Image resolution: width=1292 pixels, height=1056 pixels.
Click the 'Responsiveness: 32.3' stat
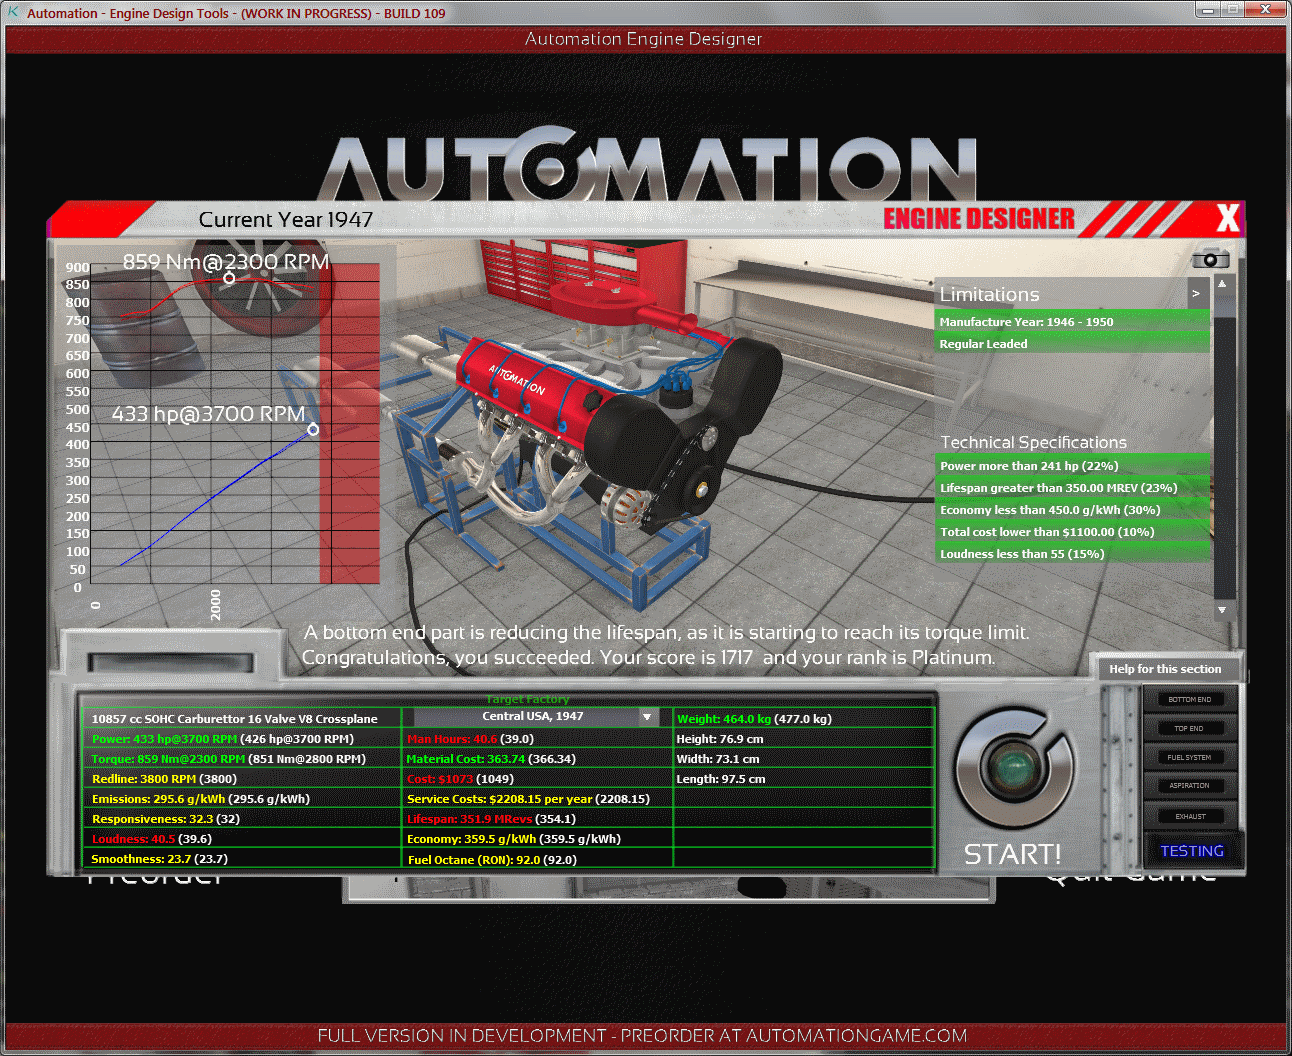[241, 818]
